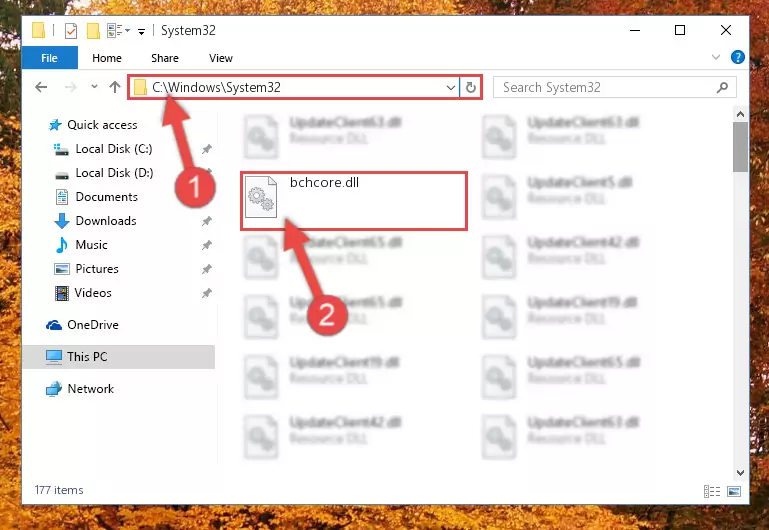Click the pin icon beside Downloads
The image size is (769, 530).
[207, 221]
